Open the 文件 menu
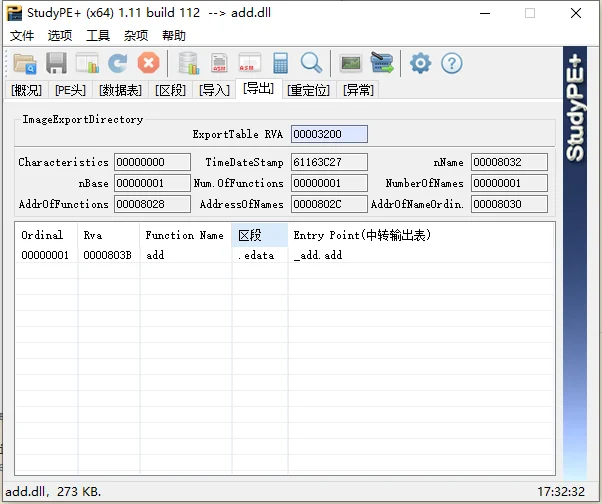Image resolution: width=602 pixels, height=504 pixels. pyautogui.click(x=22, y=36)
